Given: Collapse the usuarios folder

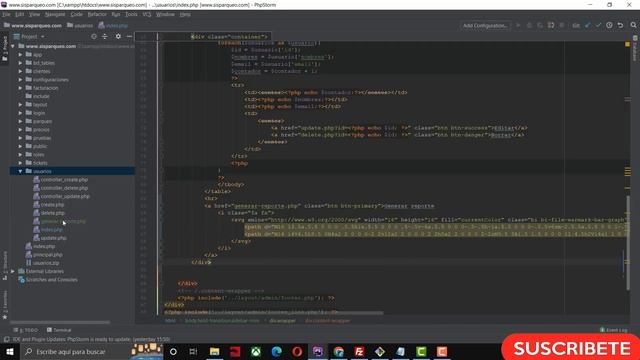Looking at the screenshot, I should coord(20,171).
